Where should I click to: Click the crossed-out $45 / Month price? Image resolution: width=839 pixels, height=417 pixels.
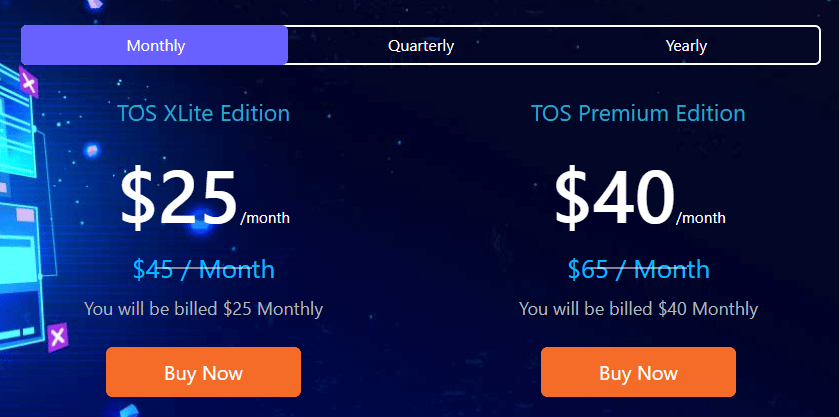(203, 269)
